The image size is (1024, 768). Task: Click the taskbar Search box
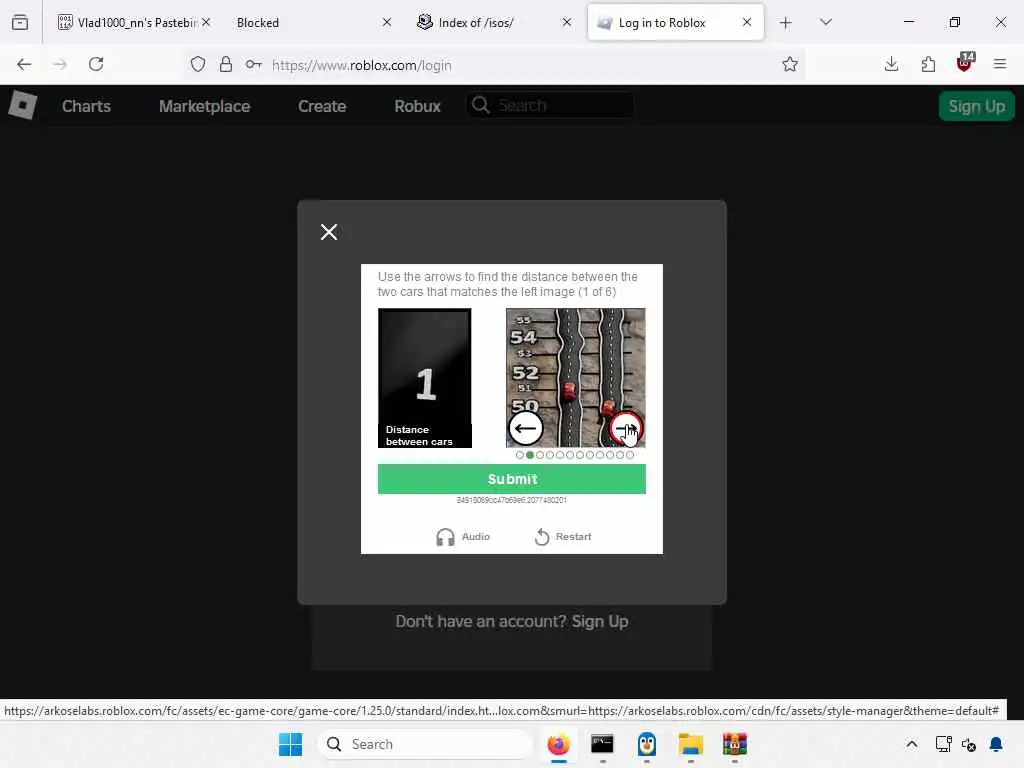(x=425, y=744)
